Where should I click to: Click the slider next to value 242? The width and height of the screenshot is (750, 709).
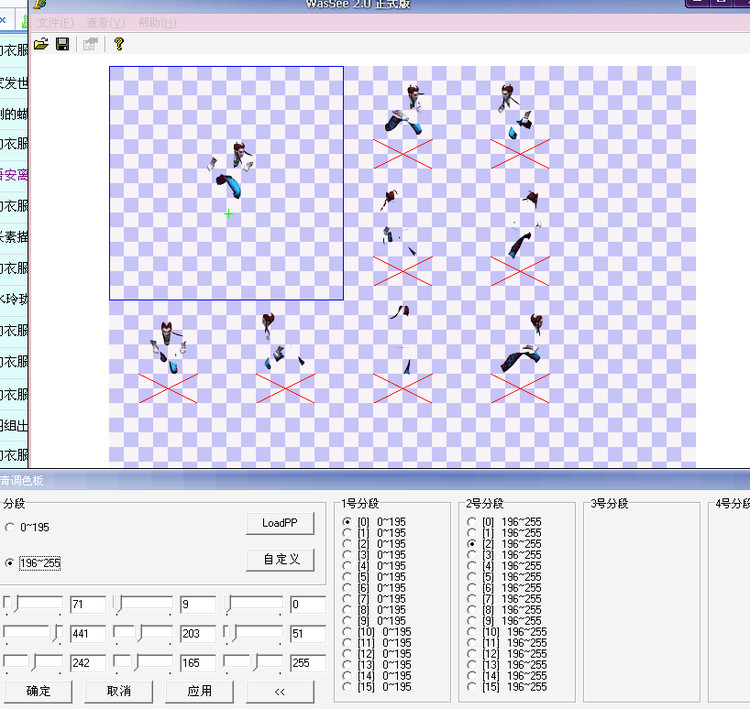33,663
